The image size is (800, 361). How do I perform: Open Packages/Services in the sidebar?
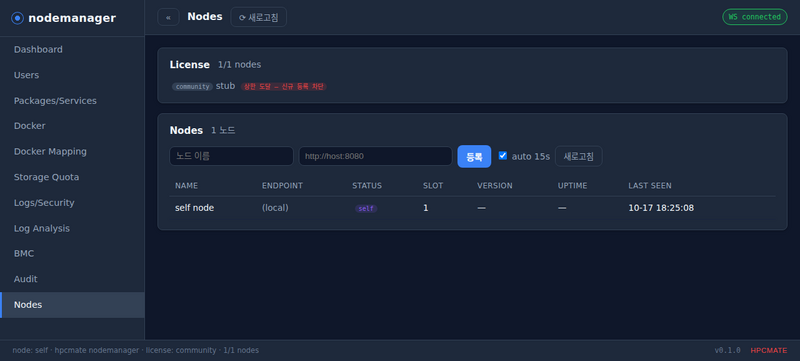72,100
